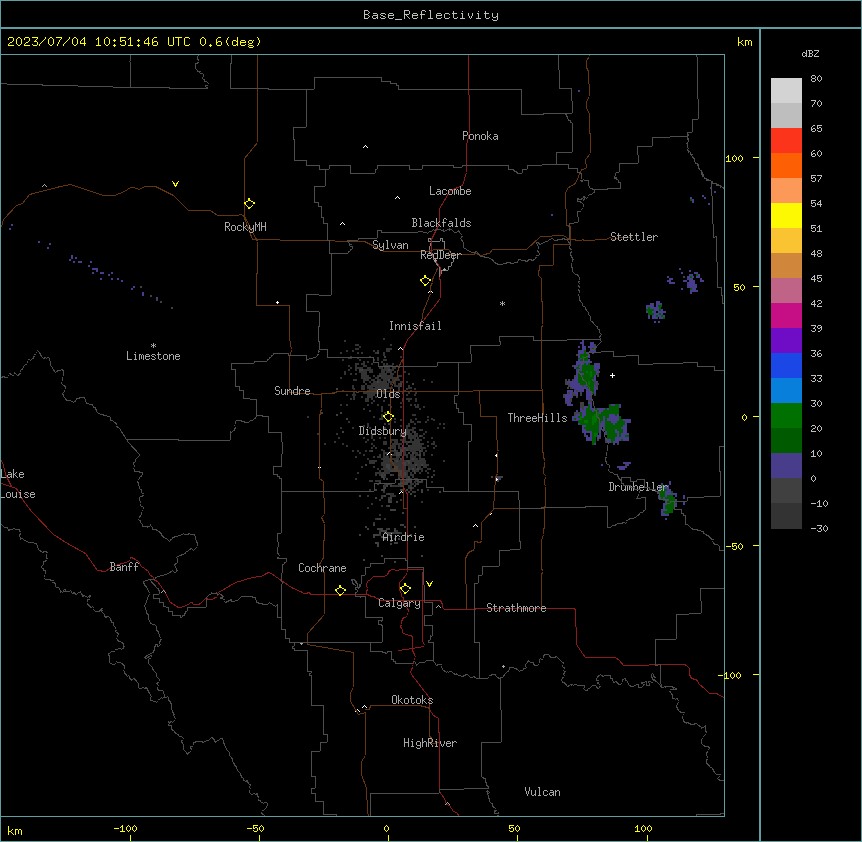862x842 pixels.
Task: Click the yellow diamond marker near RockyMH
Action: (249, 204)
